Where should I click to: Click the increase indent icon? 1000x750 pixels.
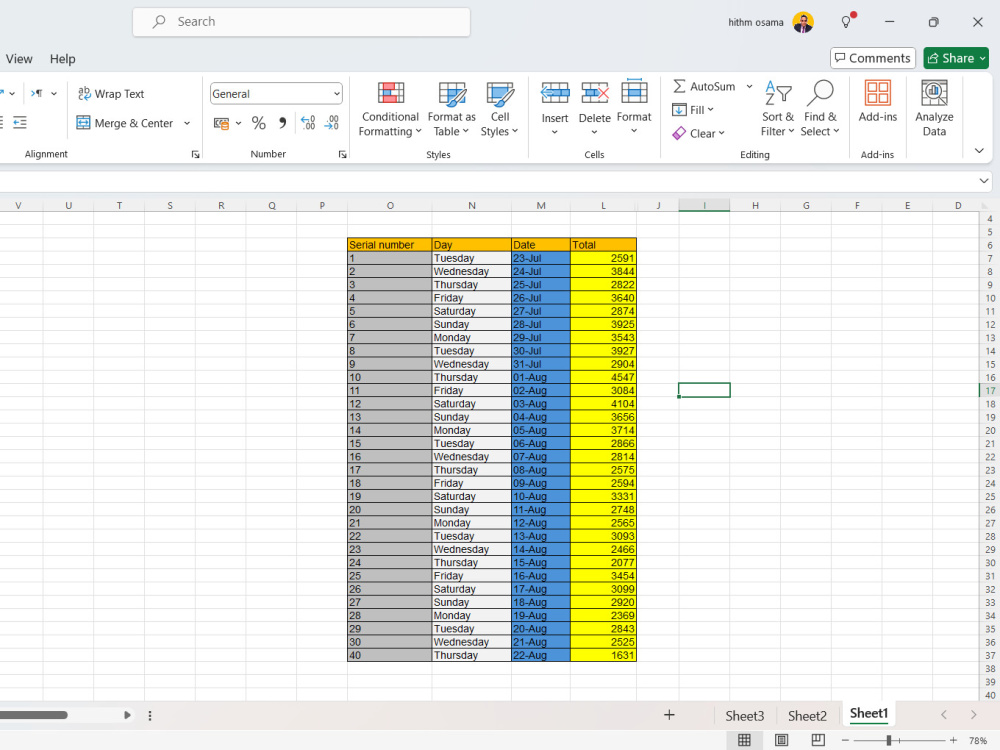click(20, 122)
